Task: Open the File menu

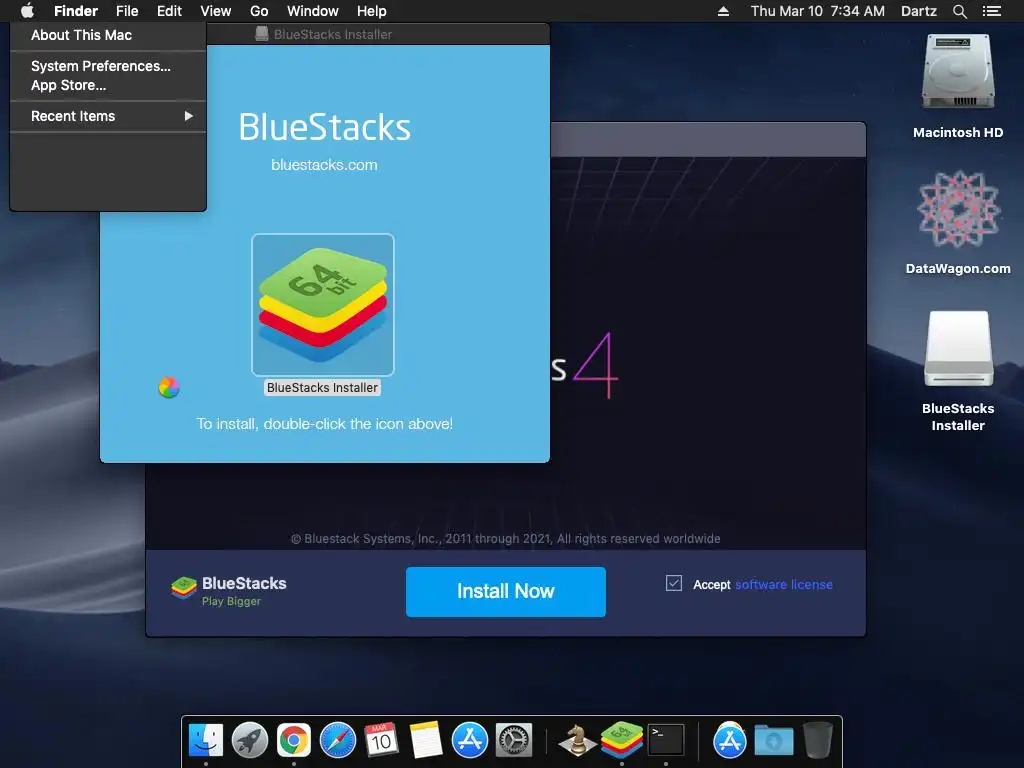Action: [127, 11]
